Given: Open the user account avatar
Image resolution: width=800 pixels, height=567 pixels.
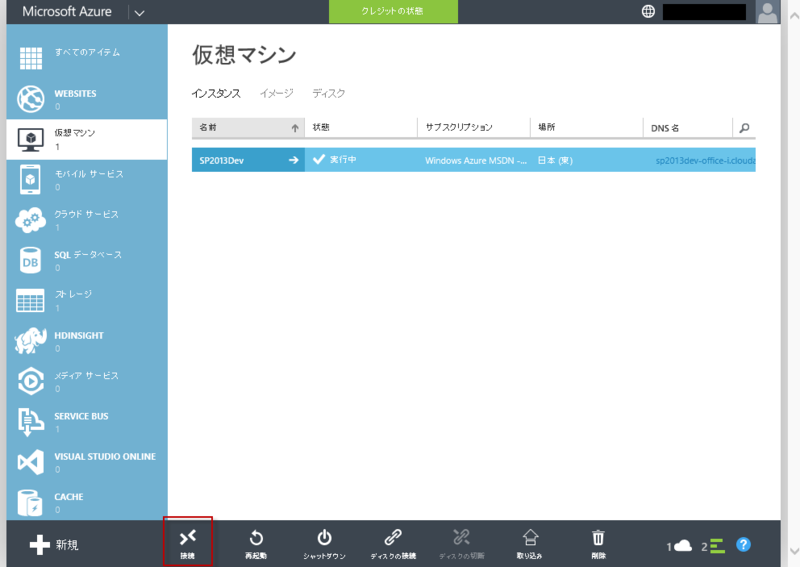Looking at the screenshot, I should click(x=767, y=12).
